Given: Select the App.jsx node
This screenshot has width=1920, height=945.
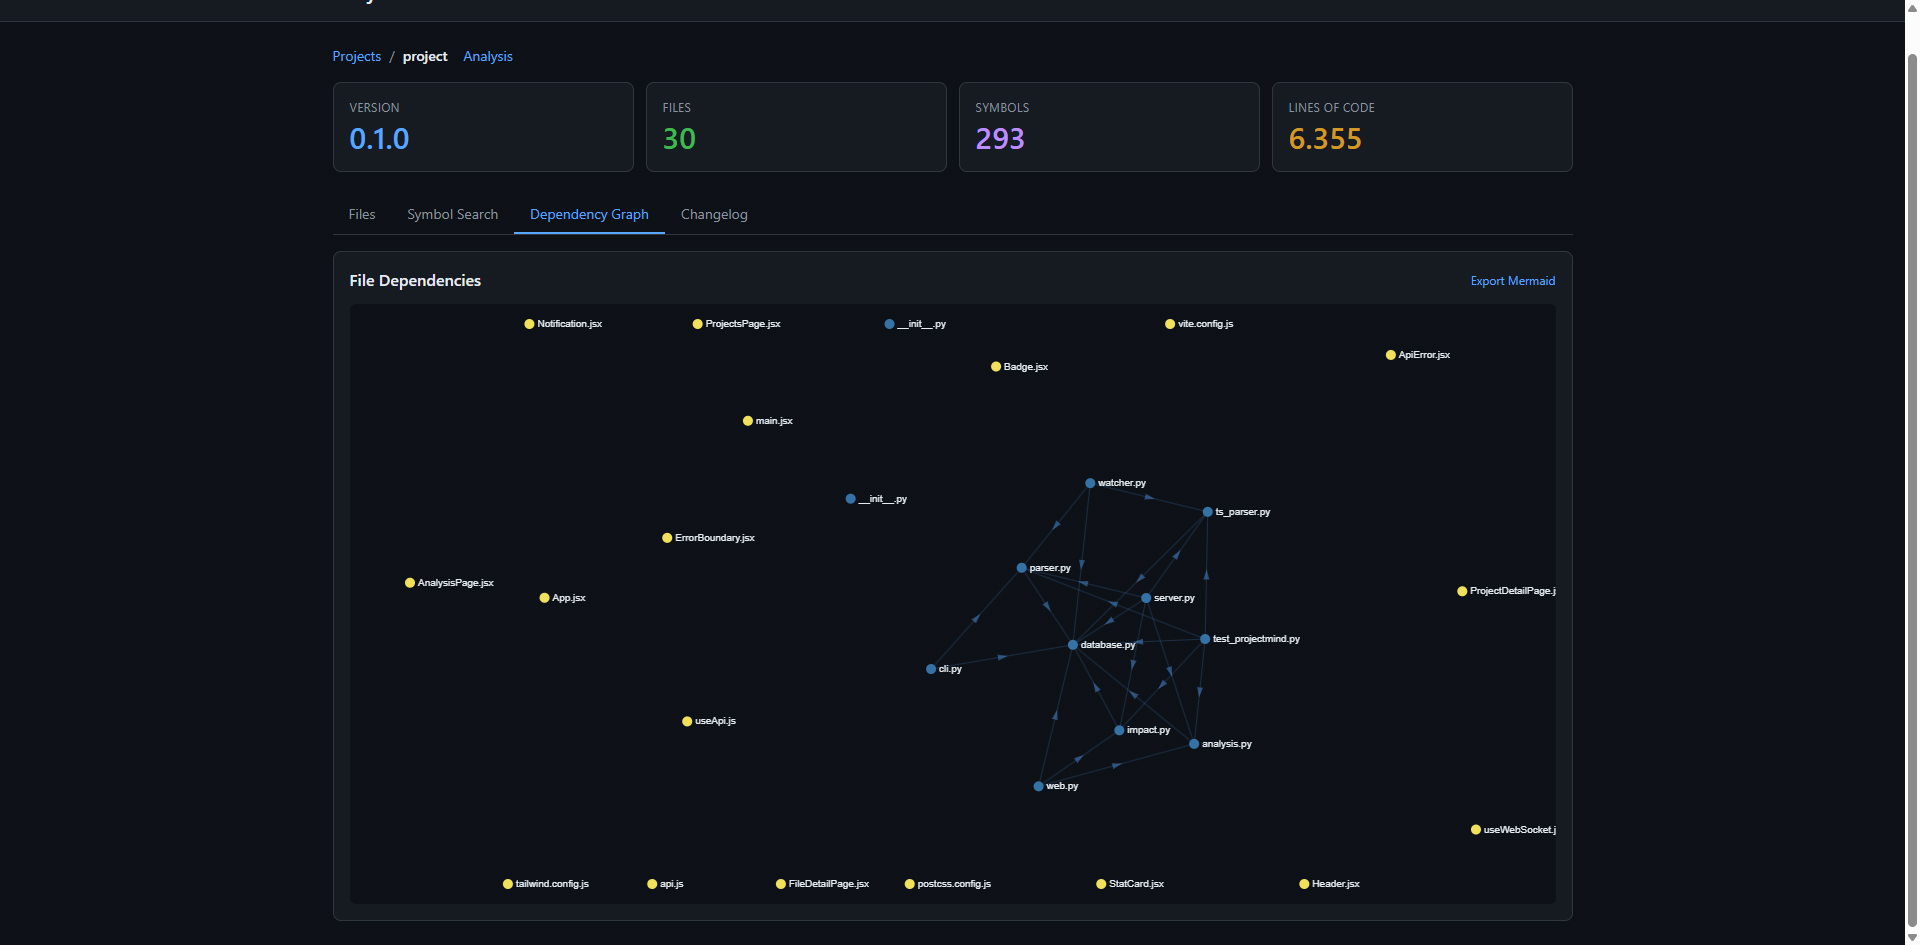Looking at the screenshot, I should [544, 598].
